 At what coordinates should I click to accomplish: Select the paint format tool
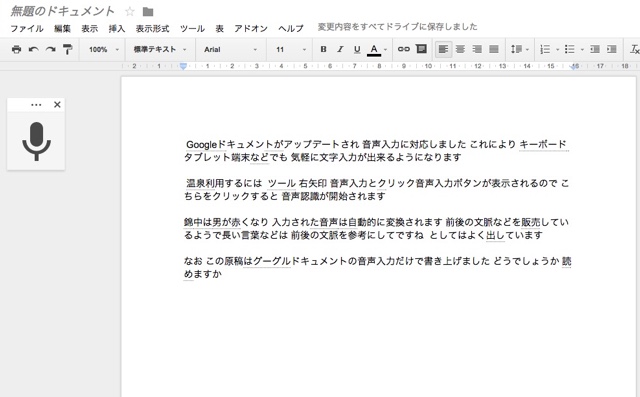pos(67,49)
